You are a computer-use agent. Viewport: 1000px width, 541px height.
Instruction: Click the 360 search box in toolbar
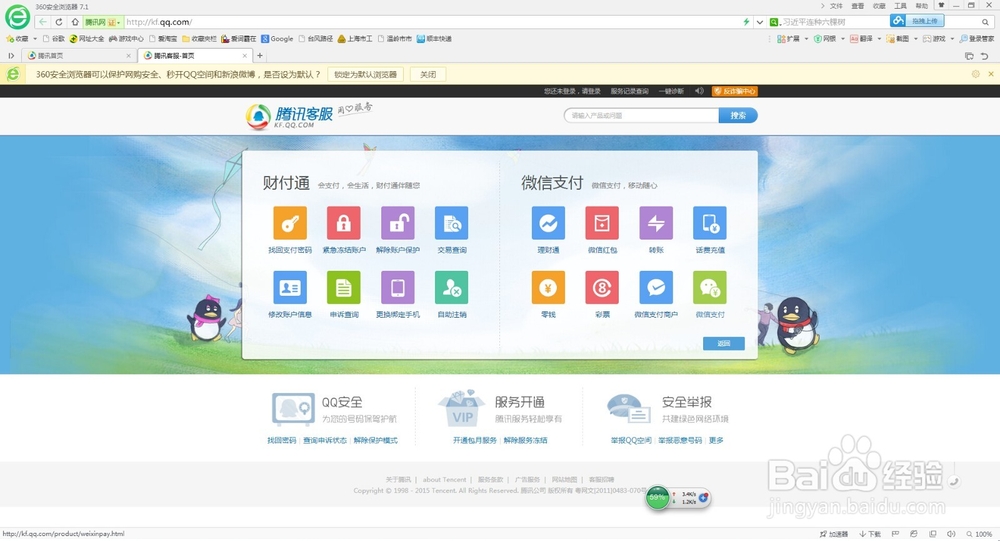click(879, 22)
